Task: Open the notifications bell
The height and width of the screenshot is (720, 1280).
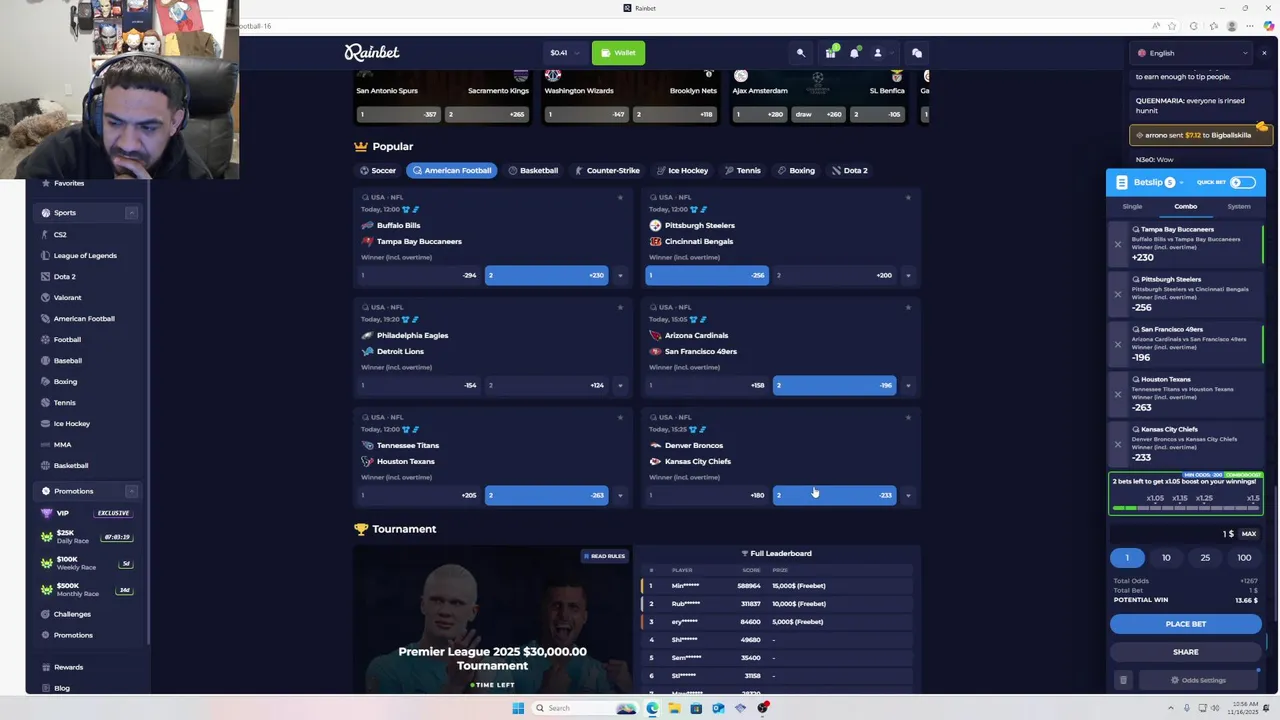Action: click(854, 53)
